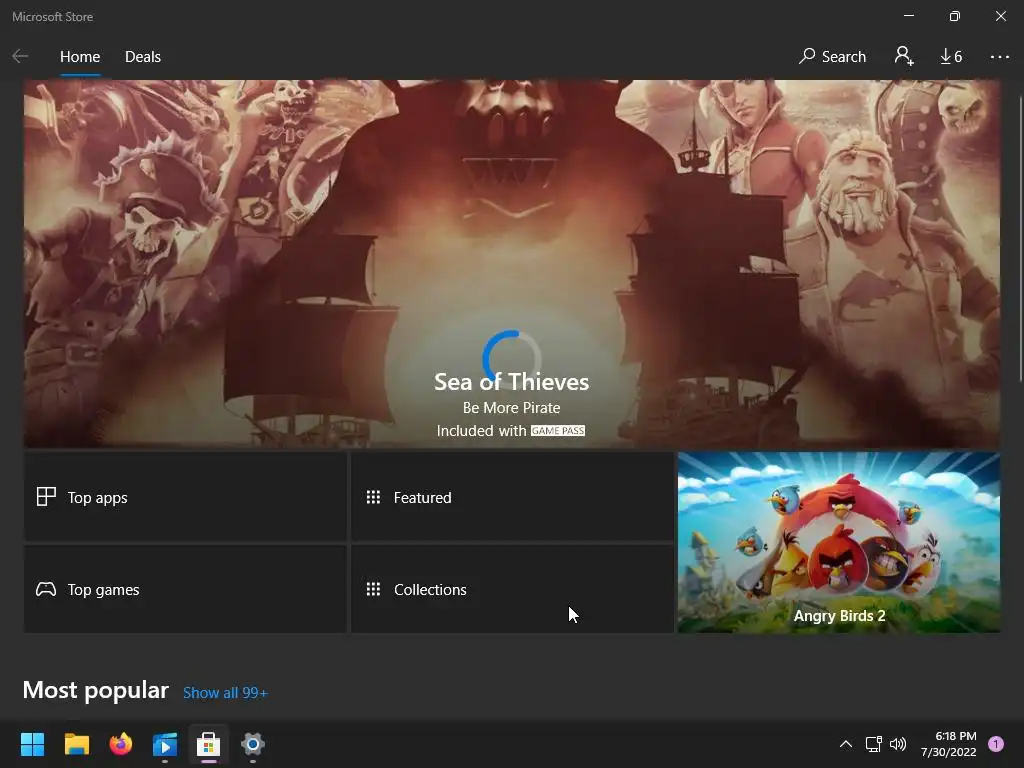Image resolution: width=1024 pixels, height=768 pixels.
Task: Restore down the Microsoft Store window
Action: [x=955, y=16]
